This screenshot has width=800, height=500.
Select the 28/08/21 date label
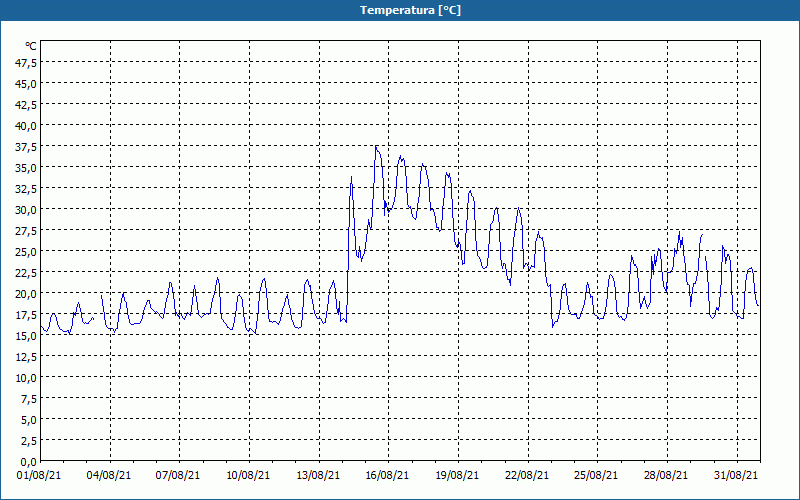[666, 476]
